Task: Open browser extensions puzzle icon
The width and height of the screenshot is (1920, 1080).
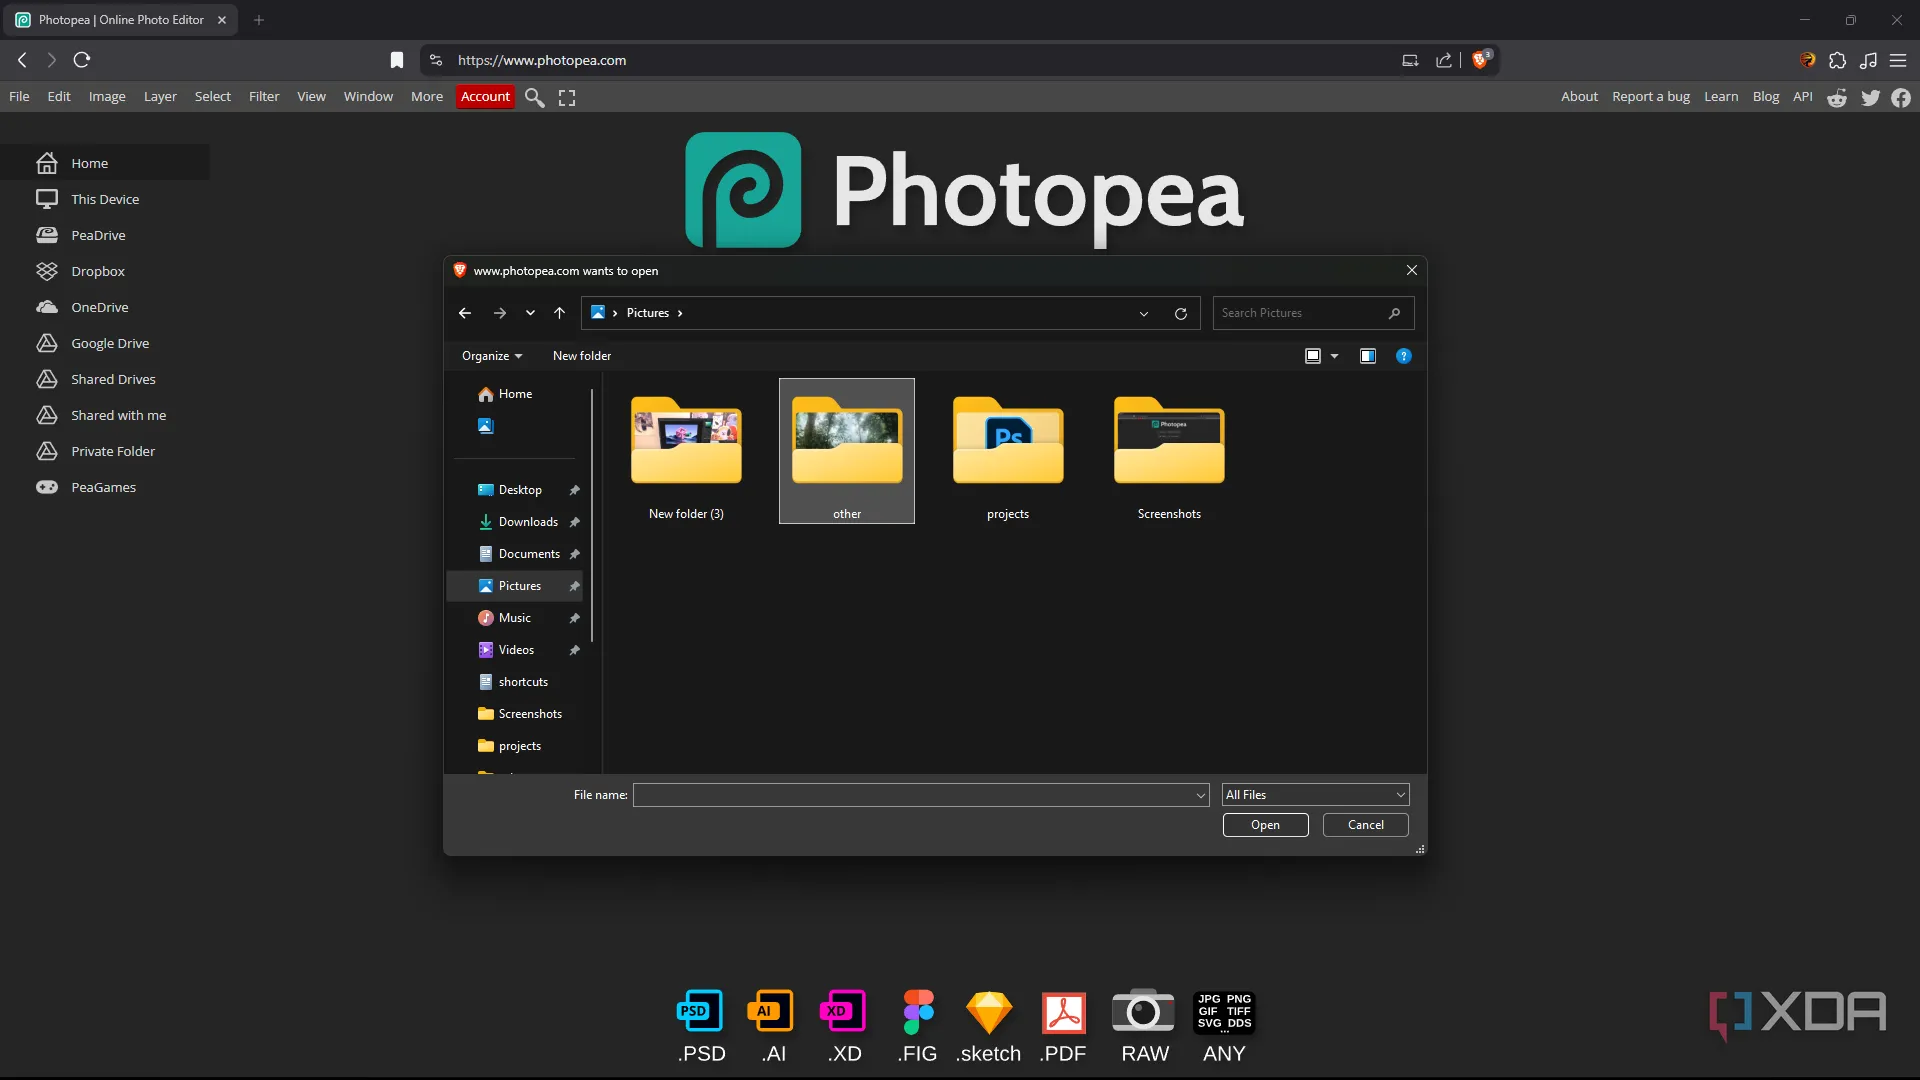Action: click(1837, 60)
